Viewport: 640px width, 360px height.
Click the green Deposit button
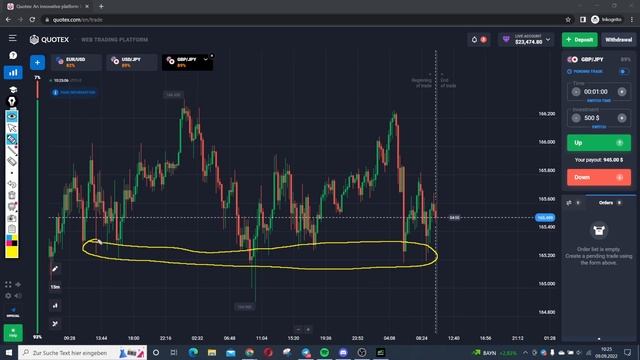[x=580, y=40]
